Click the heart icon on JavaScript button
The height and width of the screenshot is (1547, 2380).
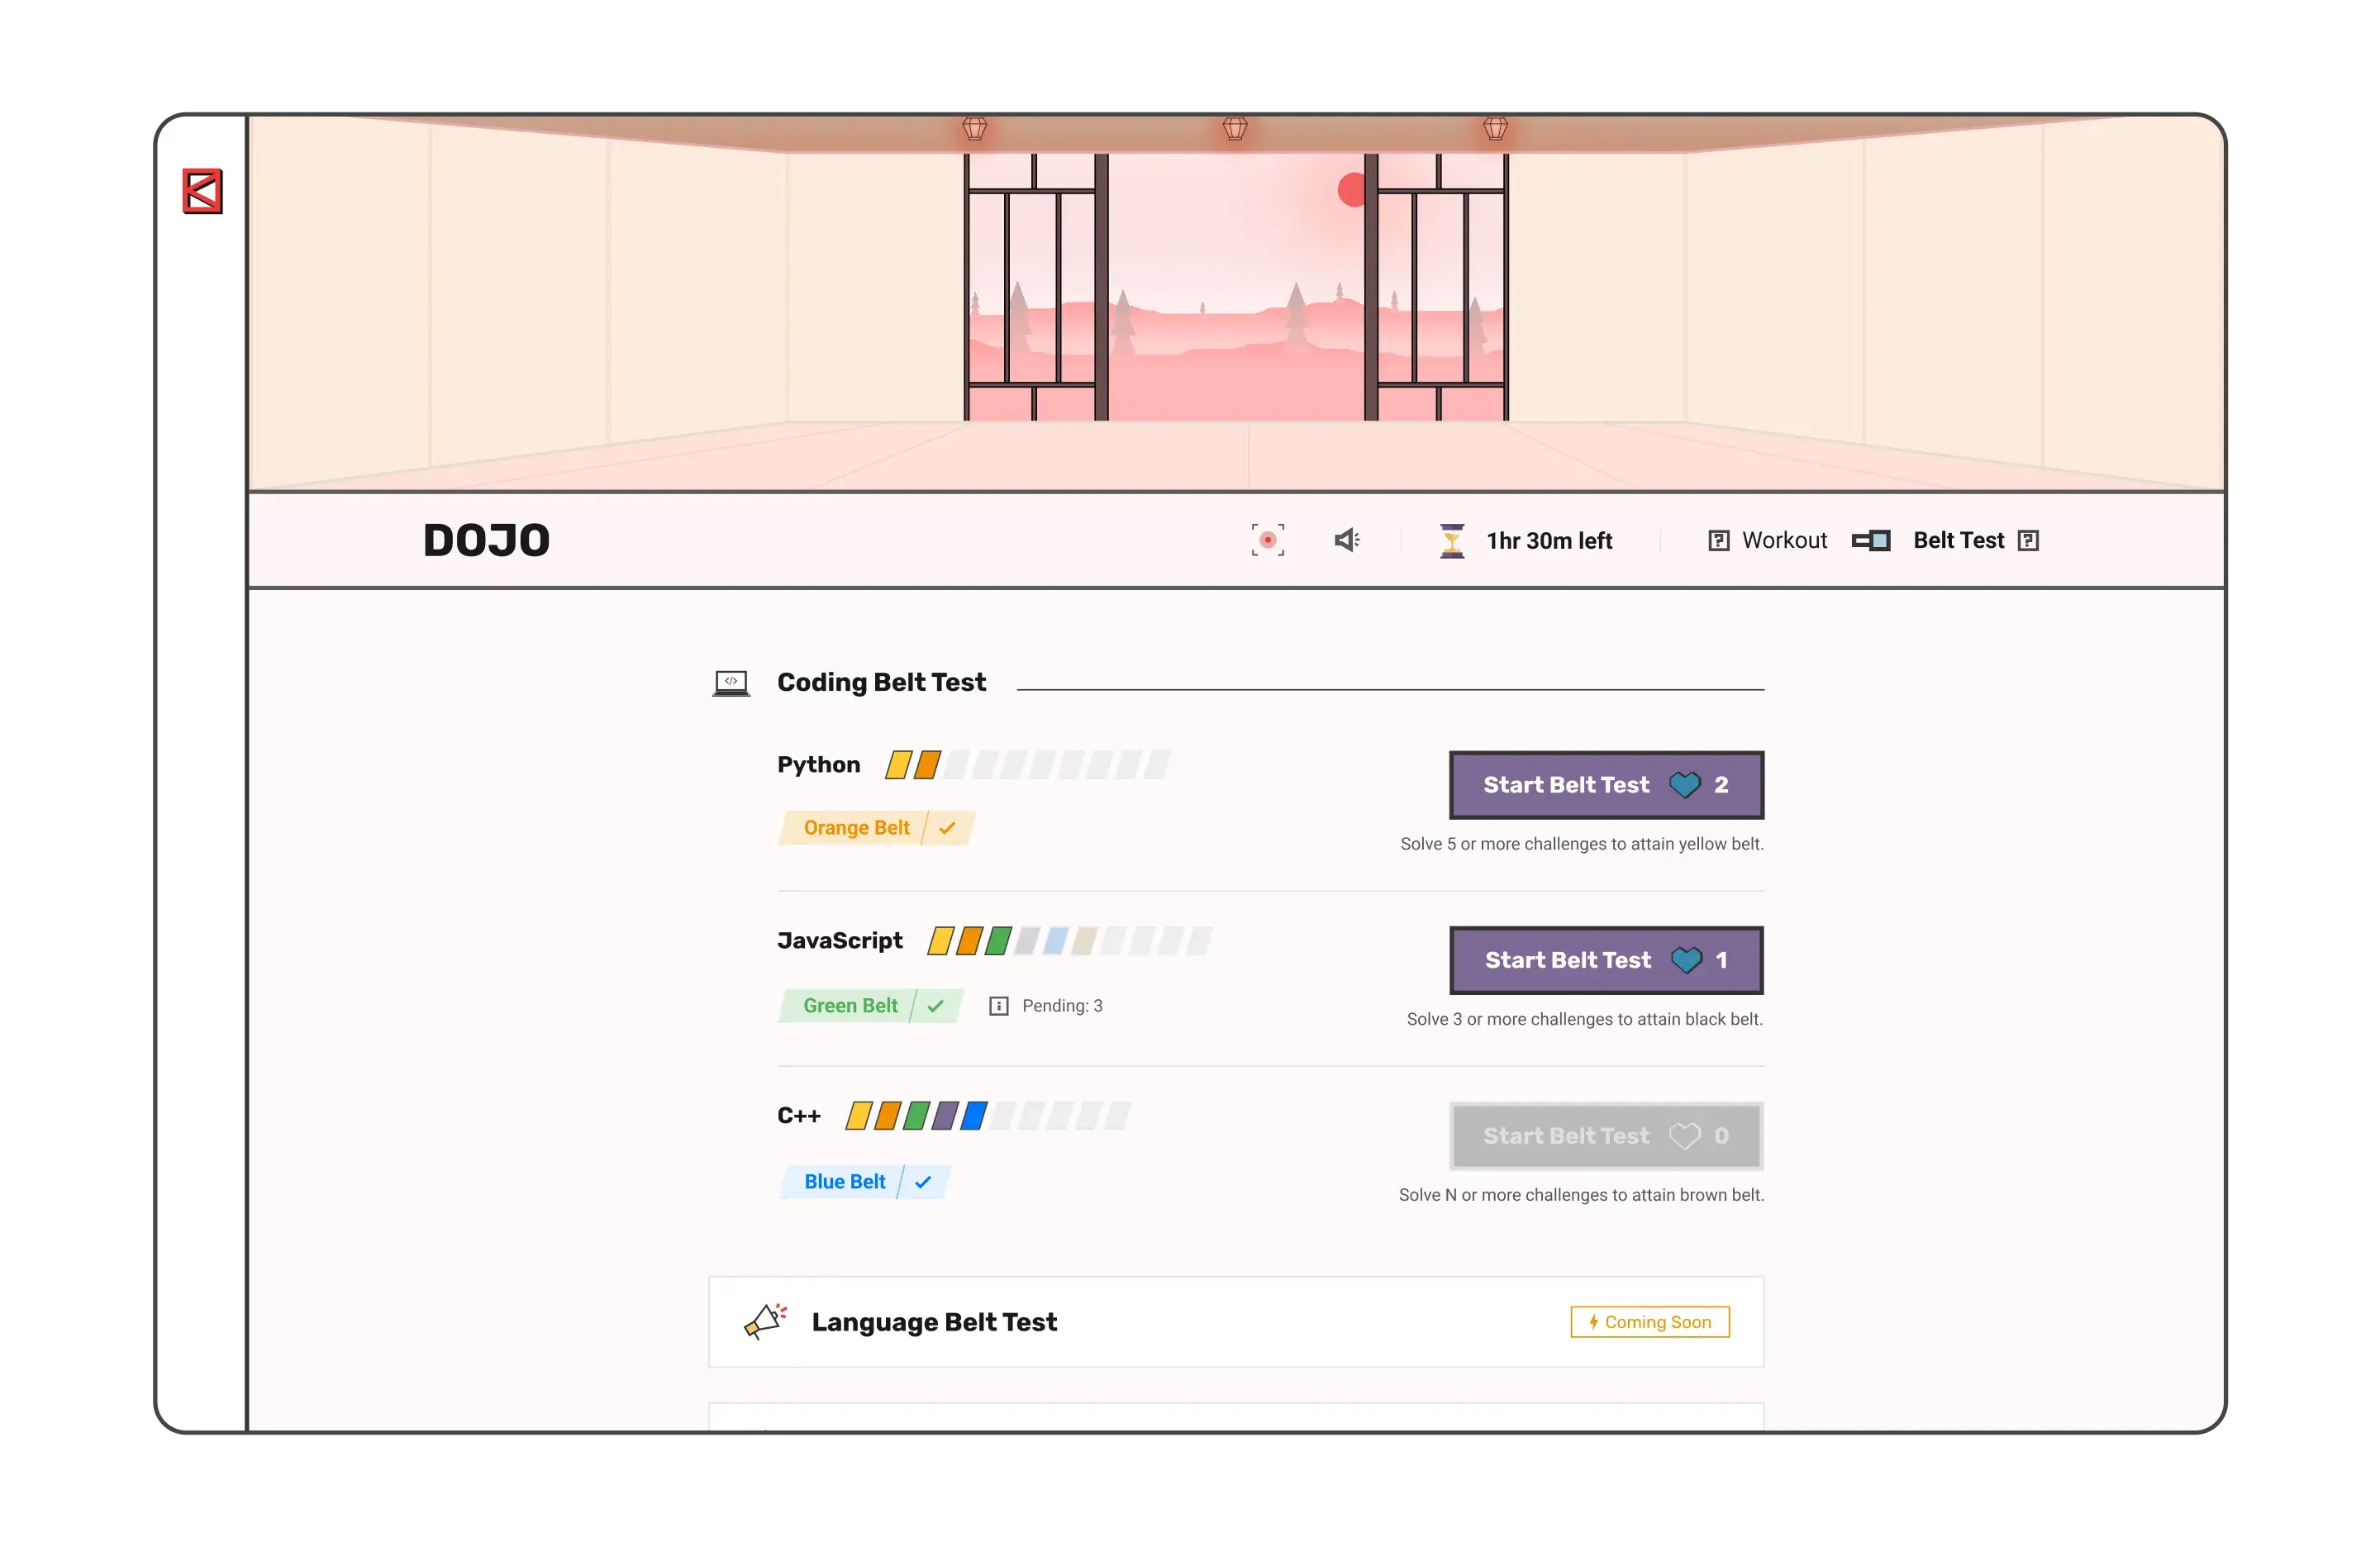tap(1686, 960)
